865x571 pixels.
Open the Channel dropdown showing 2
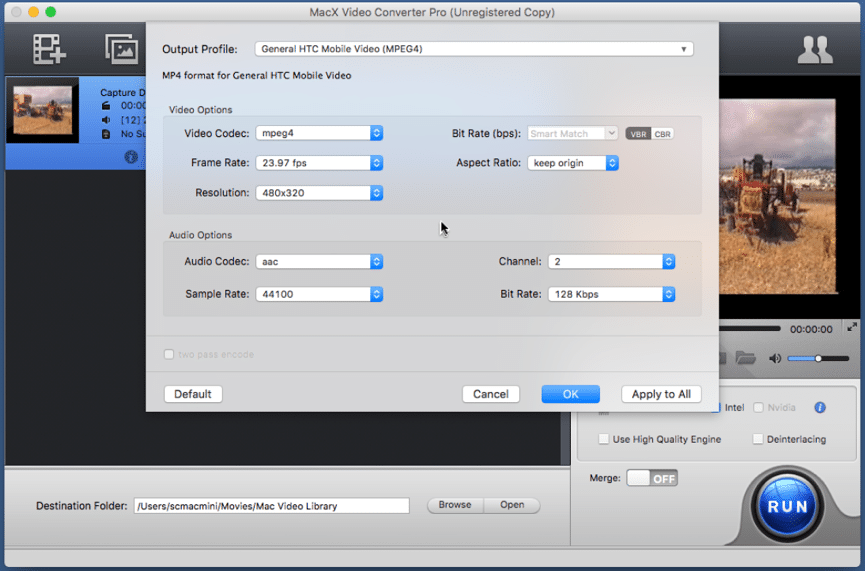click(x=611, y=262)
